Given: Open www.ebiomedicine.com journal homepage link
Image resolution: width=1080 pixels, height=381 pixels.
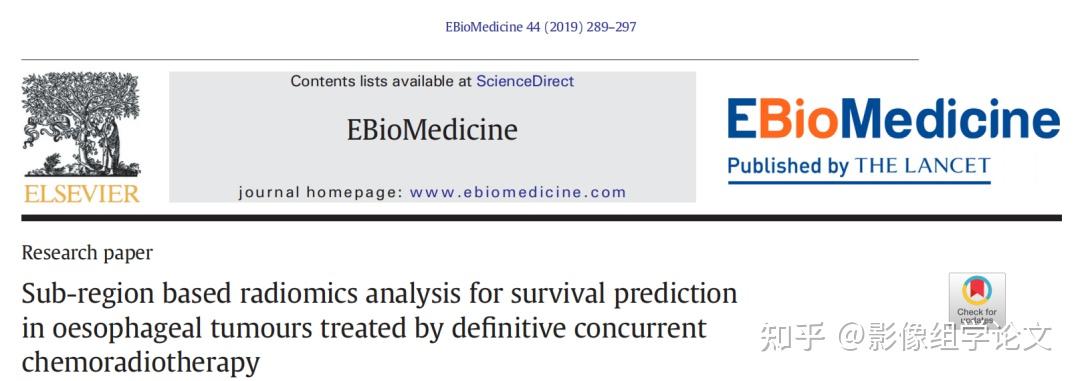Looking at the screenshot, I should coord(518,192).
